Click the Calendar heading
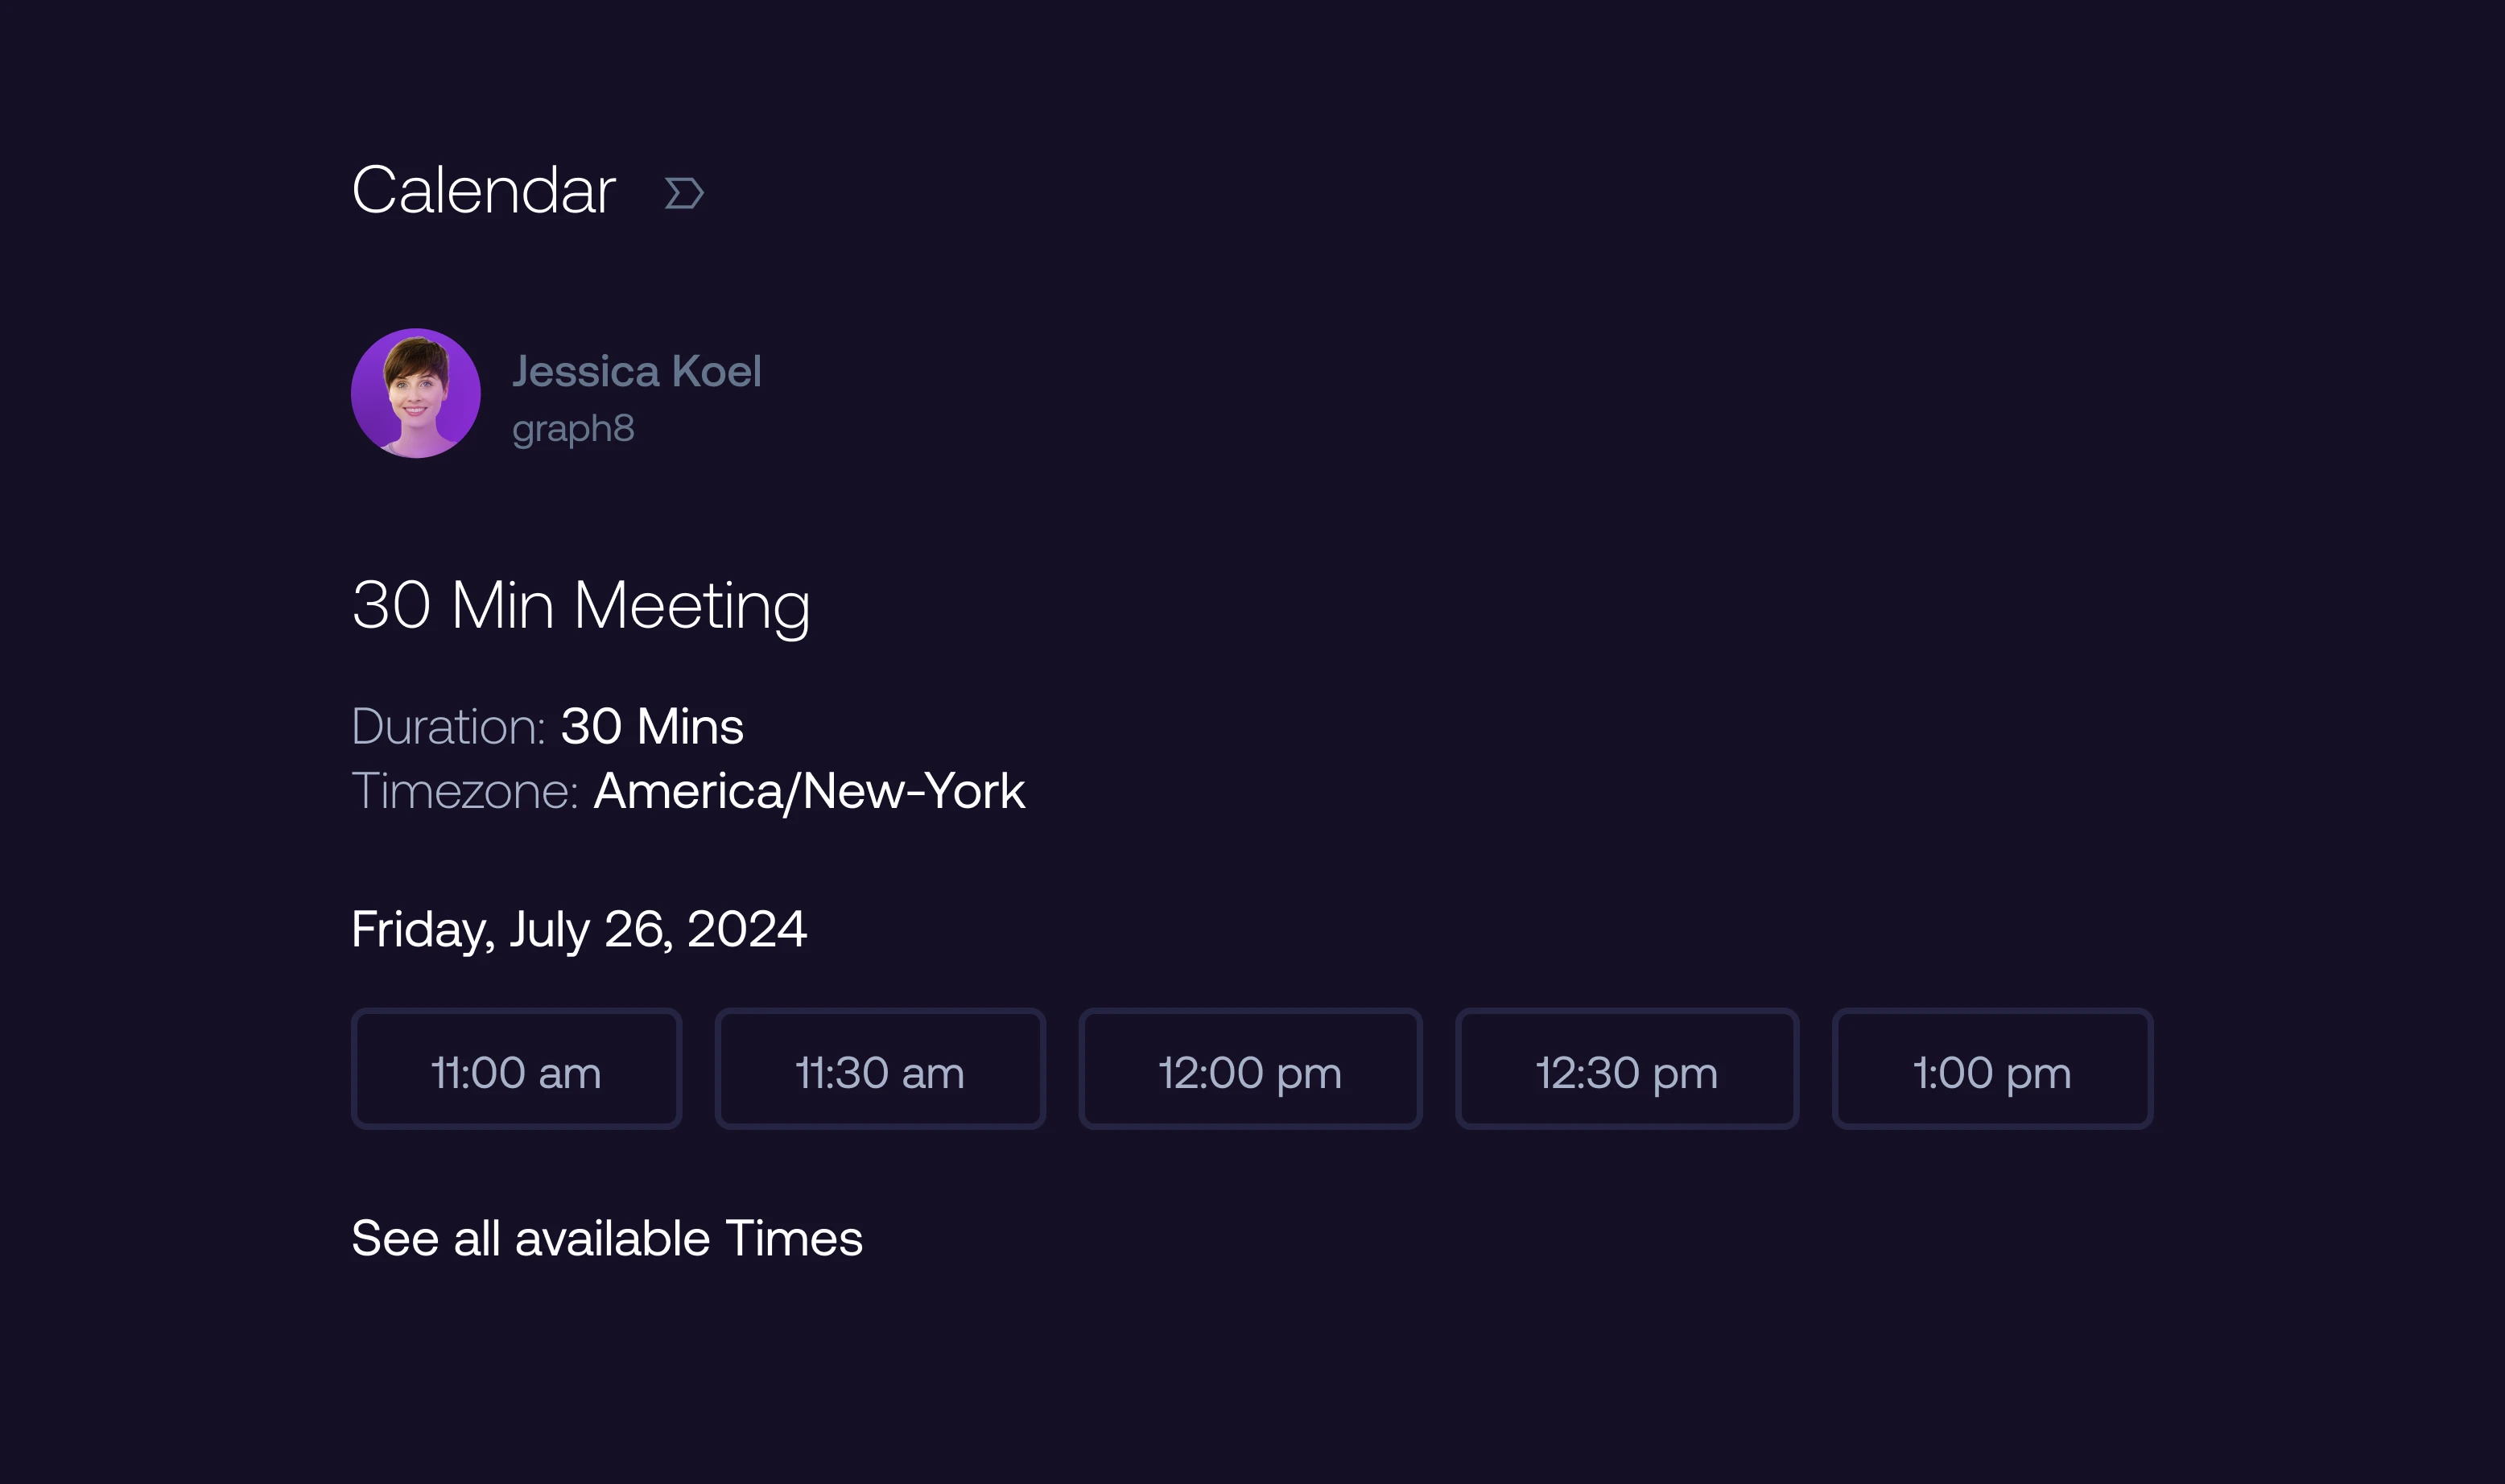Viewport: 2505px width, 1484px height. pyautogui.click(x=483, y=189)
